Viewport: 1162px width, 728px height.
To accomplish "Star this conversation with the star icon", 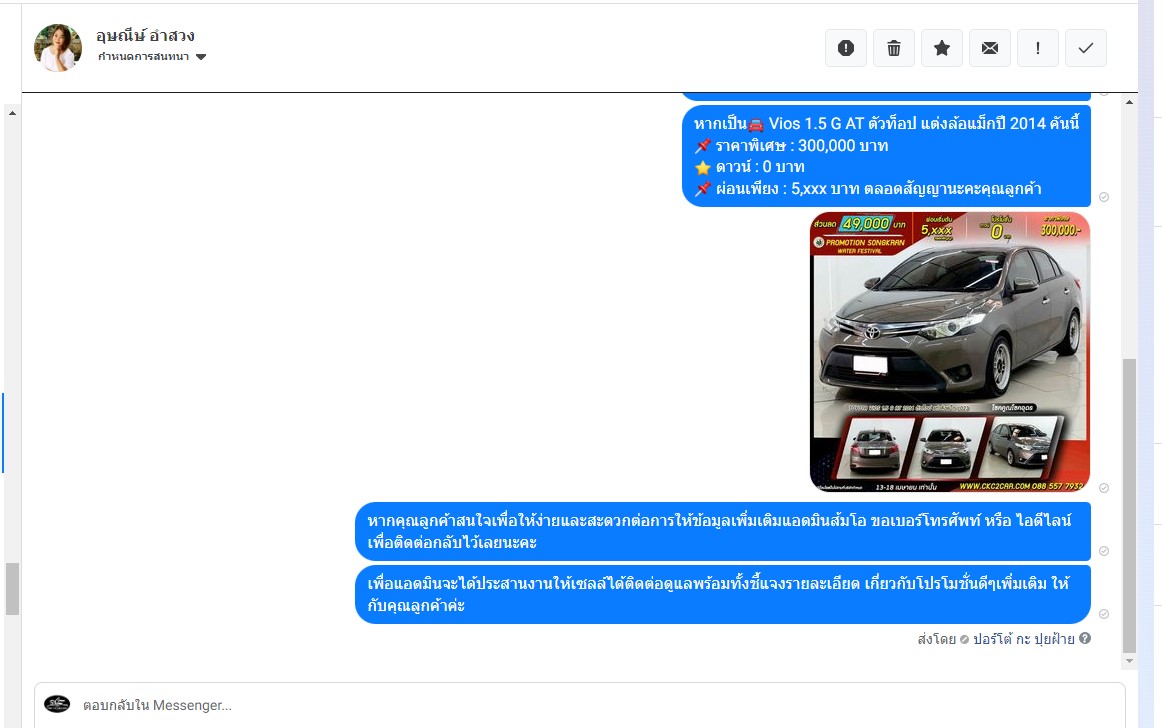I will pos(942,48).
